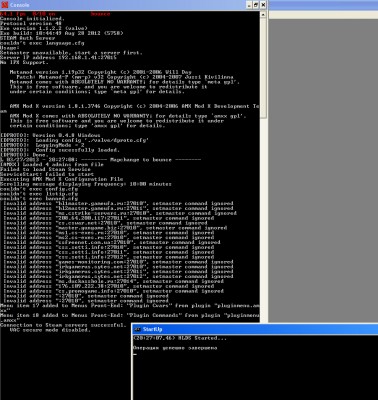Click 'Connection to Steam servers successful' line
378x400 pixels.
[x=63, y=325]
